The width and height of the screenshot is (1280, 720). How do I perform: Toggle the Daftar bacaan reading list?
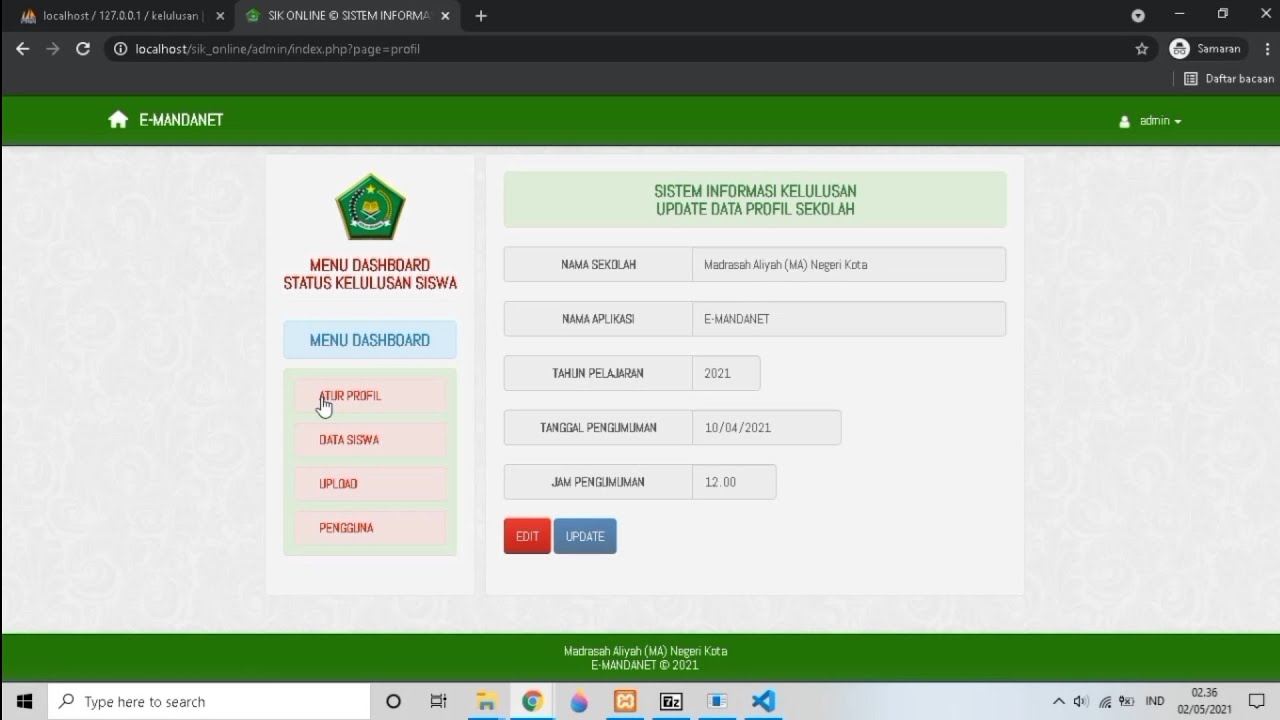[1228, 78]
